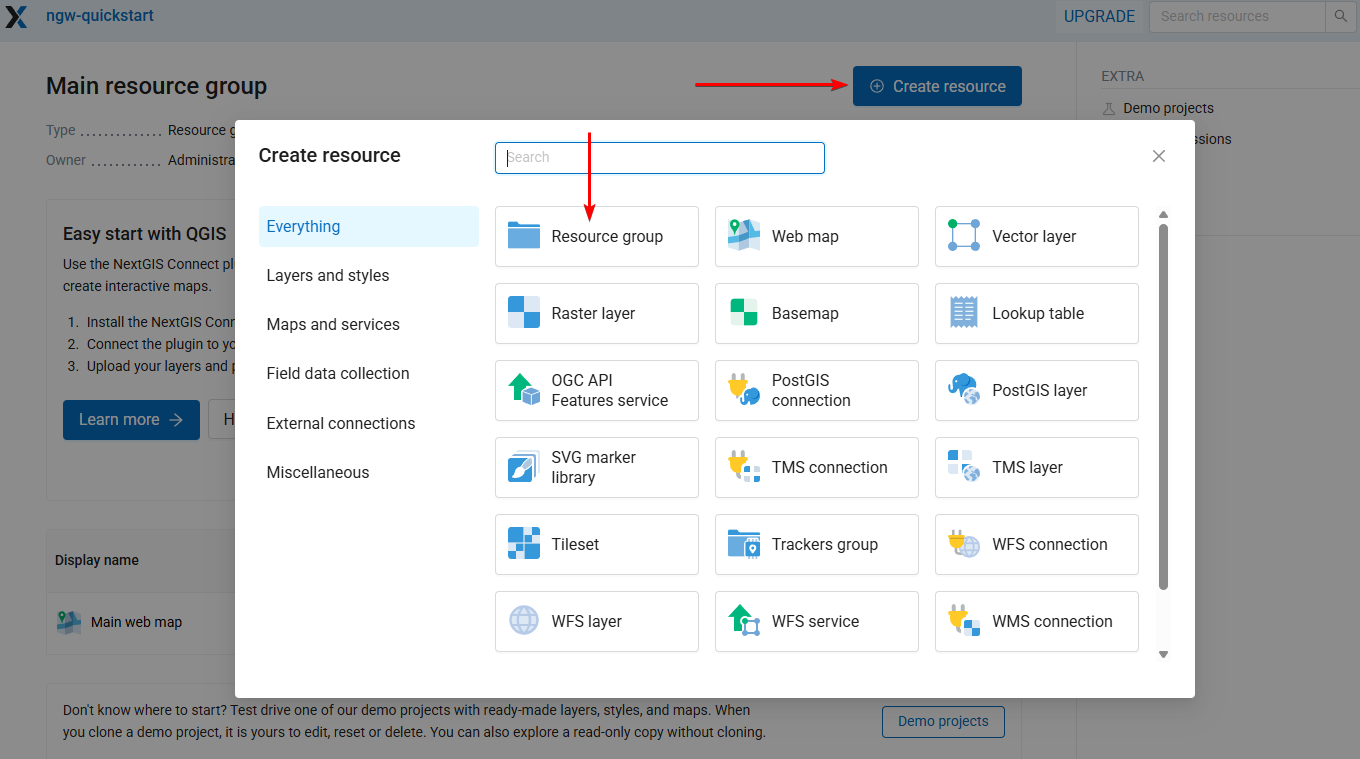Click the WFS service button

click(x=816, y=621)
